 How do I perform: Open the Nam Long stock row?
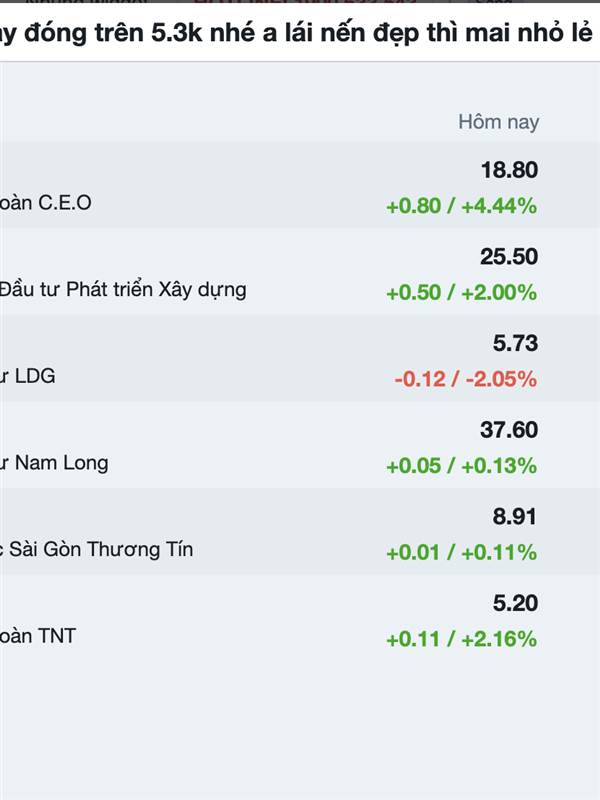click(x=300, y=445)
